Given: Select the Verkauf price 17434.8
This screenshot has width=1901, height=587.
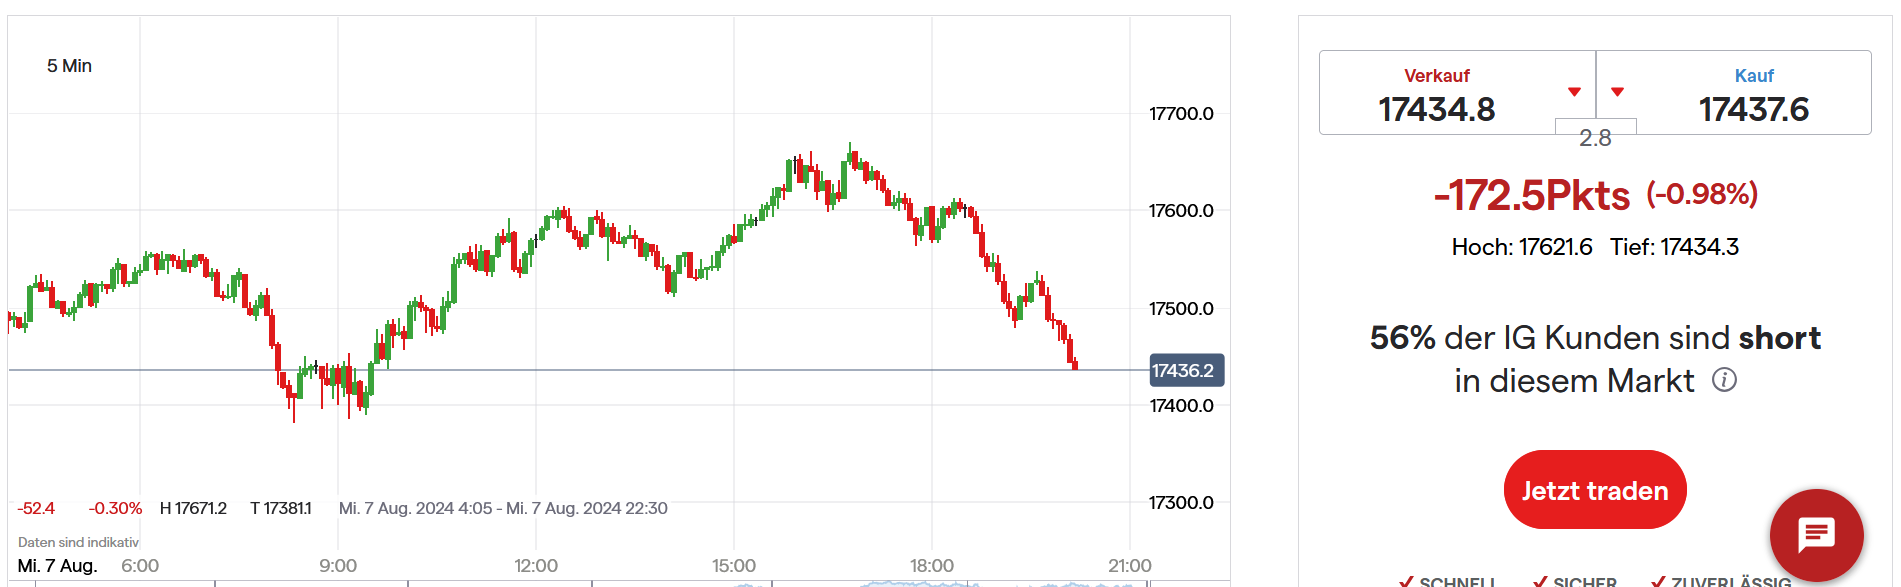Looking at the screenshot, I should point(1436,109).
